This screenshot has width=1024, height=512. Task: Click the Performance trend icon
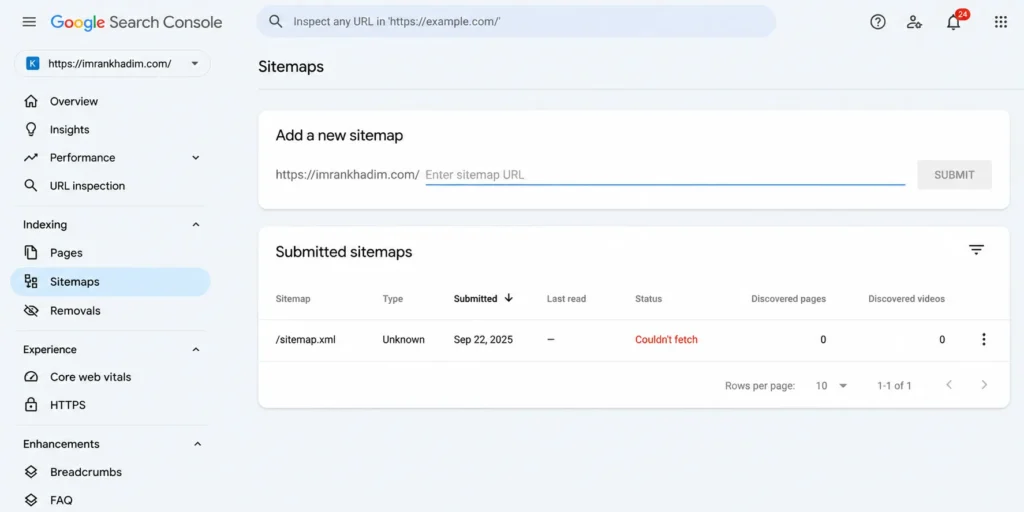(x=31, y=157)
